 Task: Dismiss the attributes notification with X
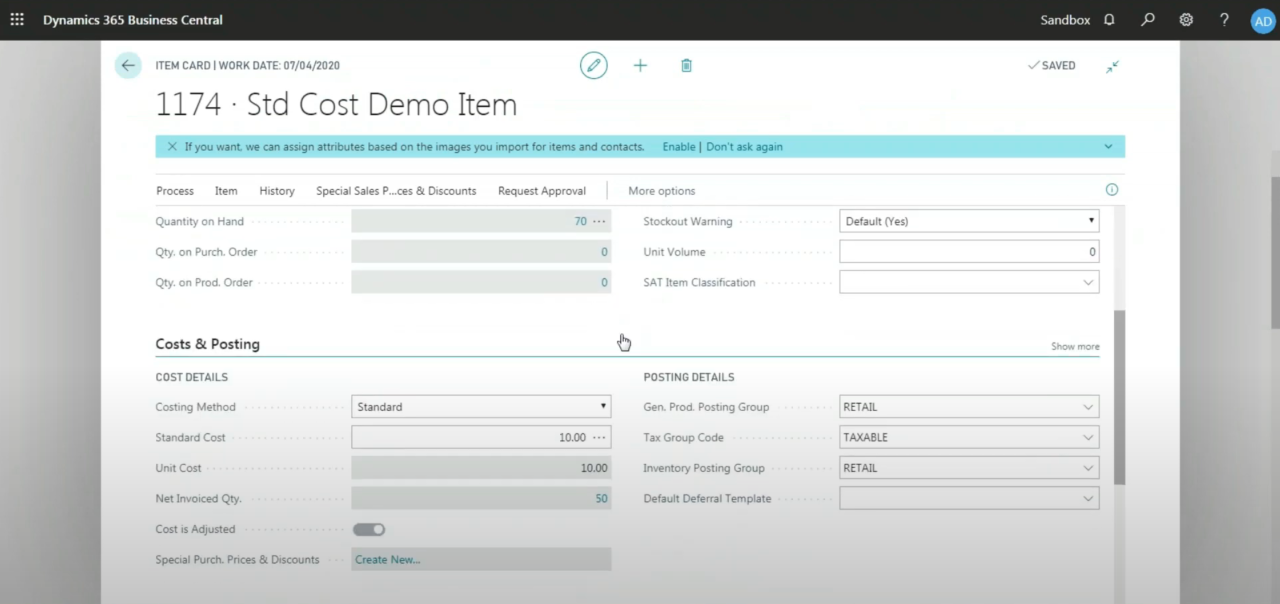point(172,146)
